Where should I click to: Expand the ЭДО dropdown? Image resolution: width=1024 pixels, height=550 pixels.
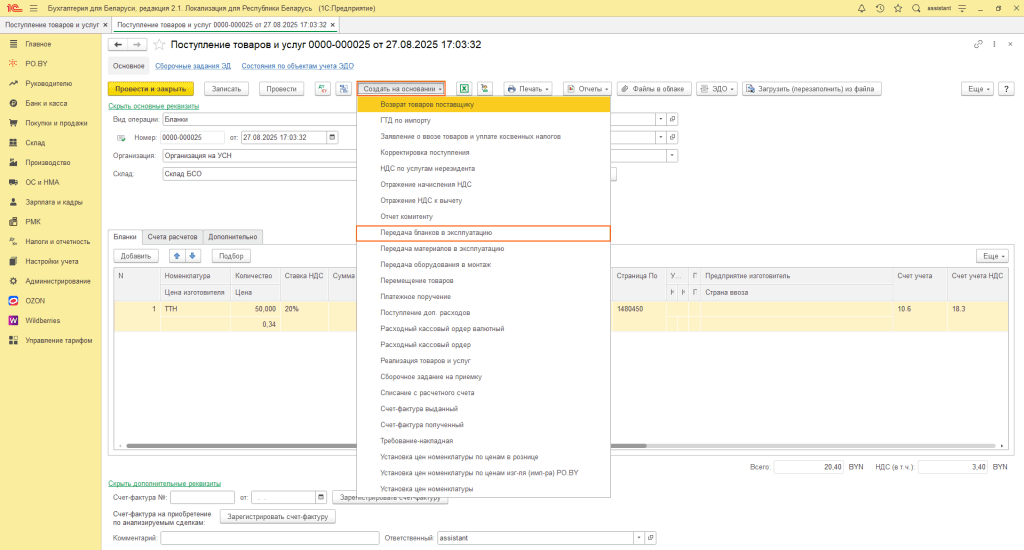click(x=717, y=89)
